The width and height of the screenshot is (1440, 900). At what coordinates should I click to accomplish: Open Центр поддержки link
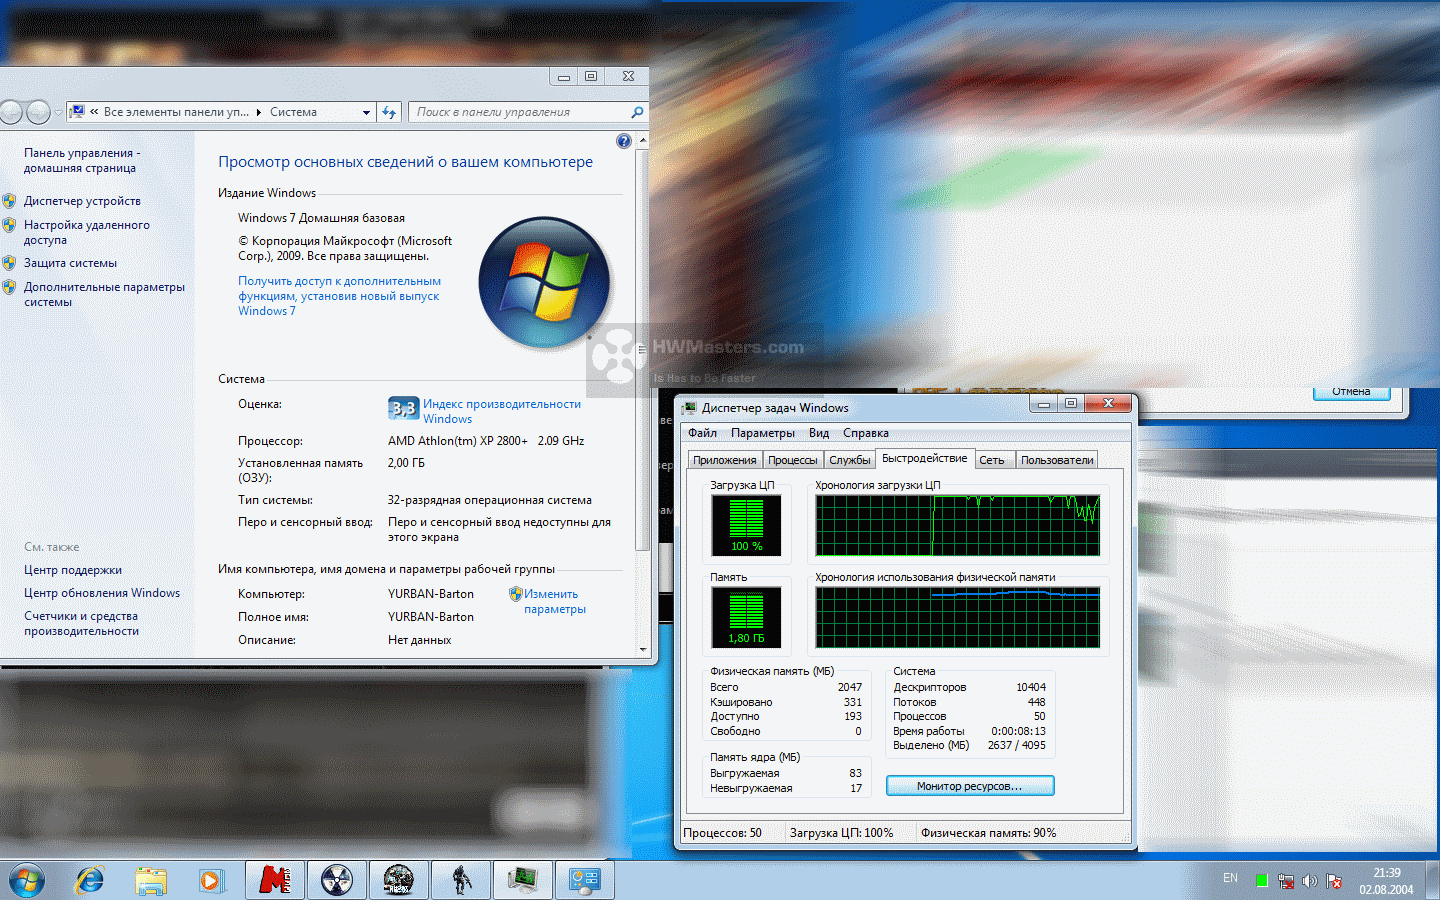[73, 570]
